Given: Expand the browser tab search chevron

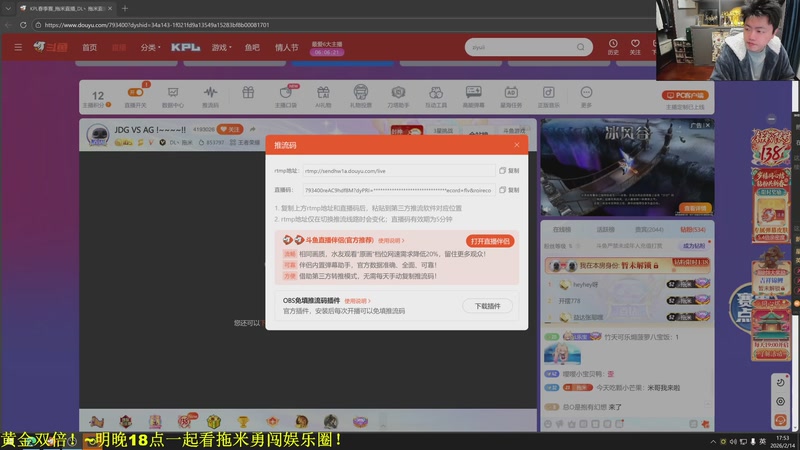Looking at the screenshot, I should click(8, 8).
